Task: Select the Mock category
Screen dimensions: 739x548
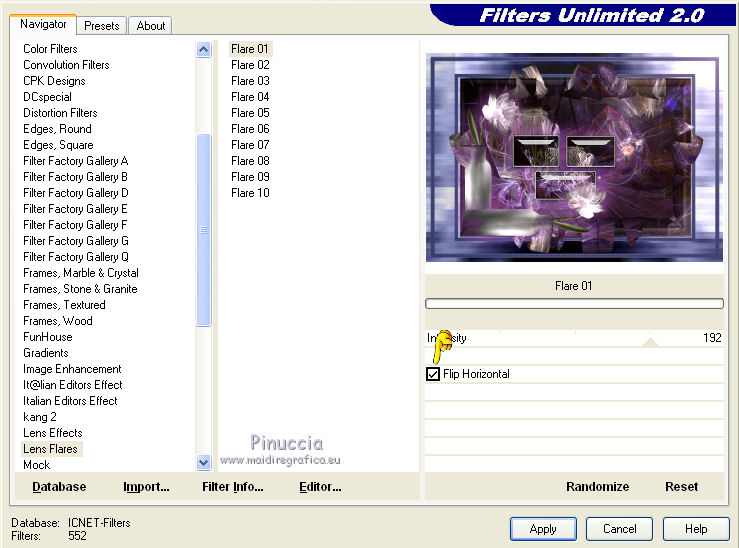Action: click(36, 465)
